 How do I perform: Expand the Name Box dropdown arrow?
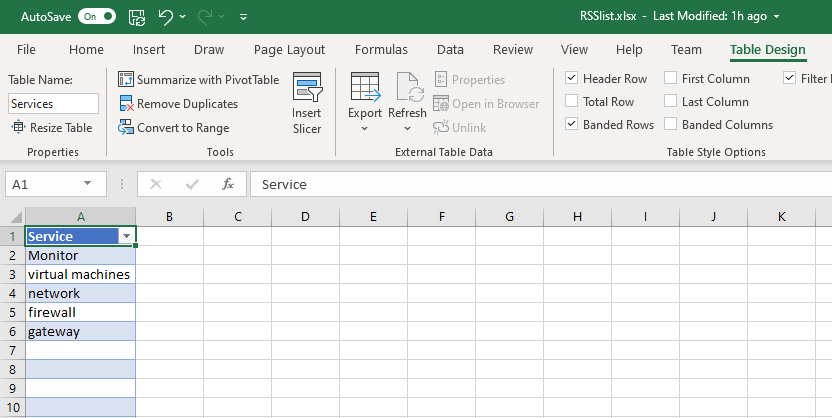click(x=88, y=184)
